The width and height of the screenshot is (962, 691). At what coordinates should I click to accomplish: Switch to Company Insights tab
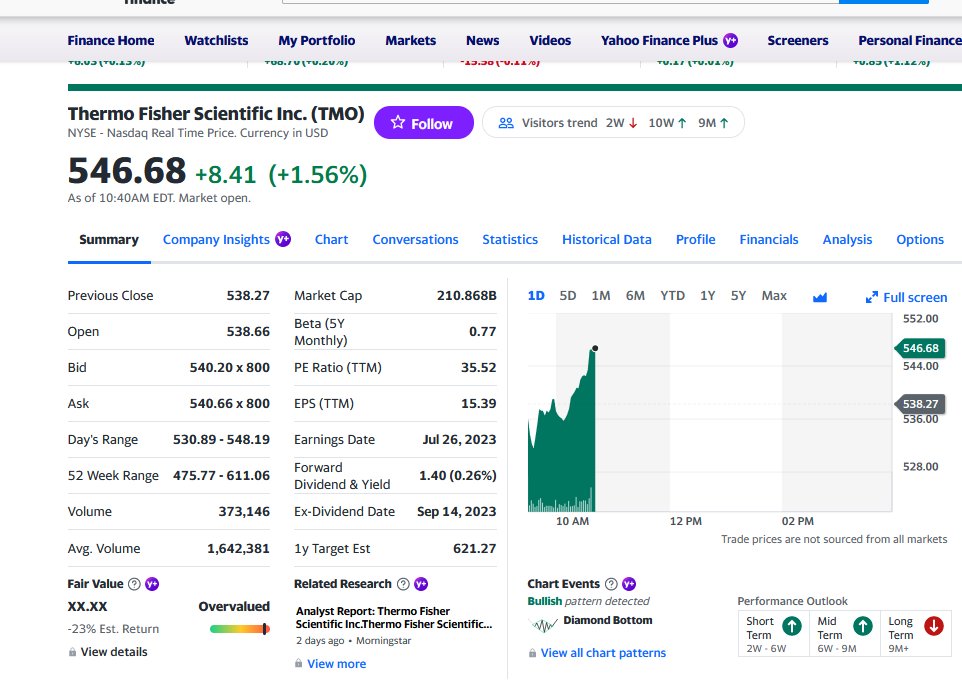click(216, 239)
